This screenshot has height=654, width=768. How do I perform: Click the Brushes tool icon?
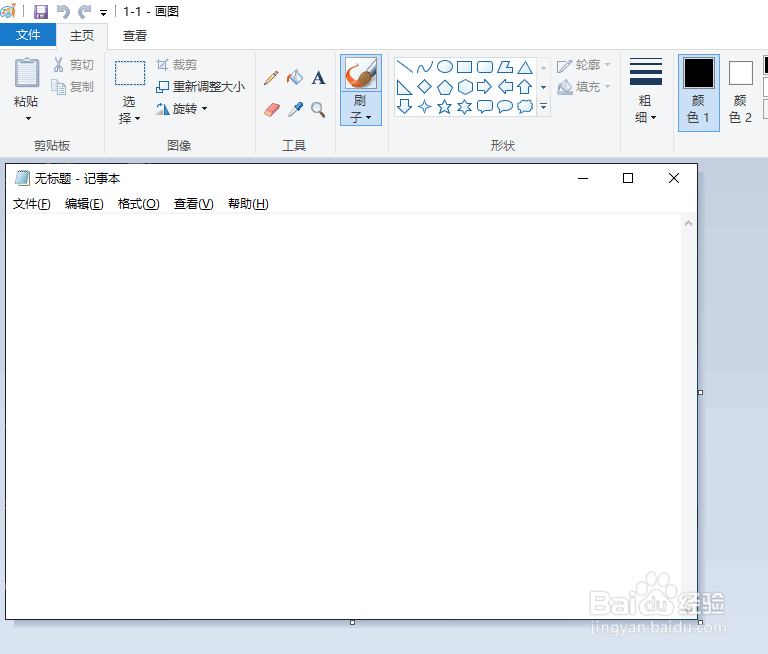pyautogui.click(x=361, y=73)
